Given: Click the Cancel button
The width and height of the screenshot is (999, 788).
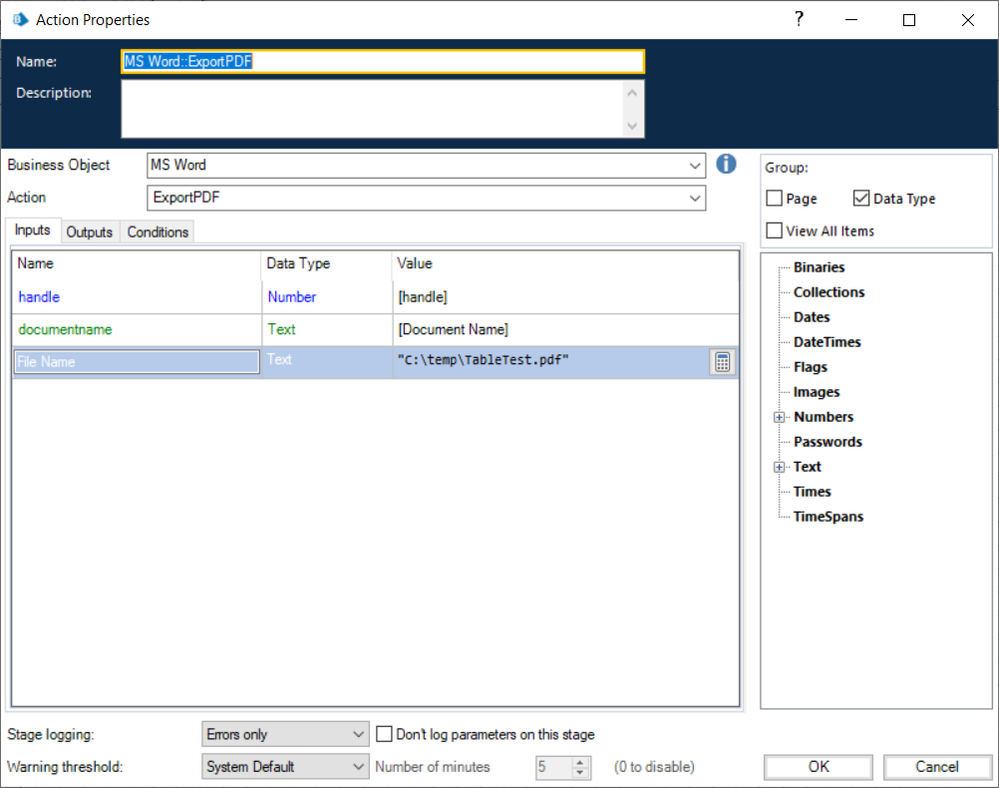Looking at the screenshot, I should [937, 767].
